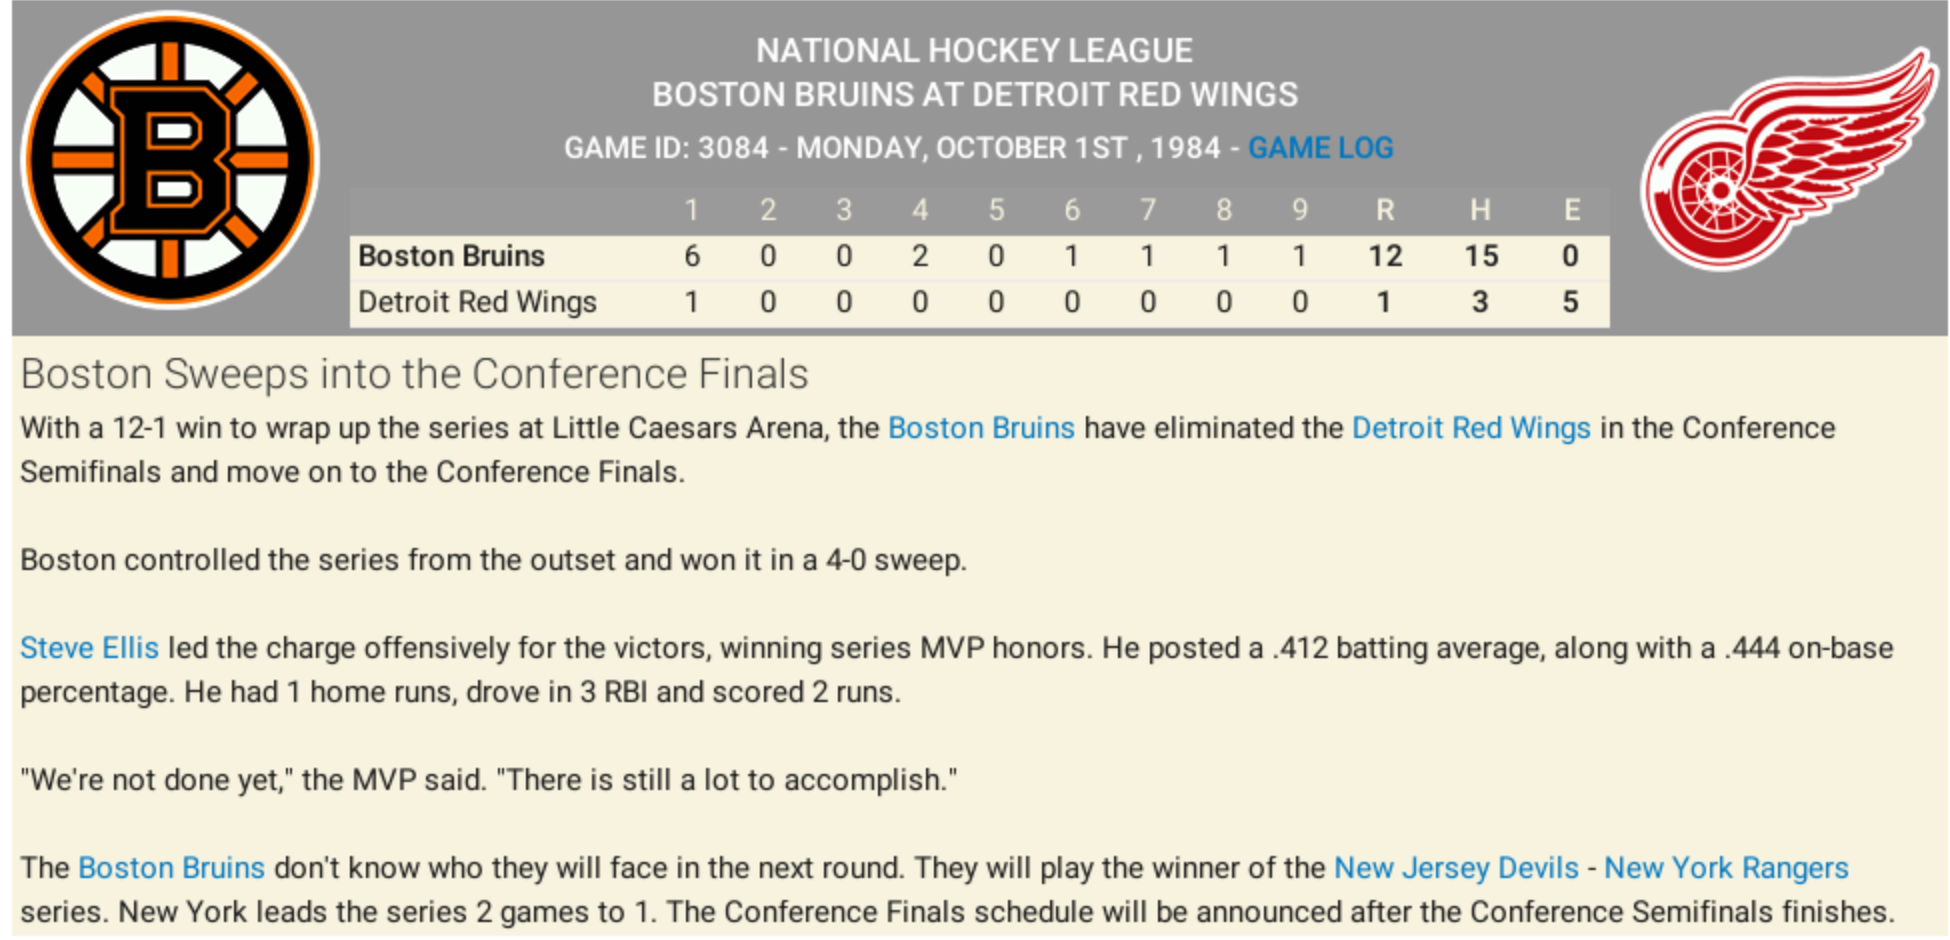Select Detroit Red Wings row name in box score
Viewport: 1950px width, 940px height.
pos(477,302)
